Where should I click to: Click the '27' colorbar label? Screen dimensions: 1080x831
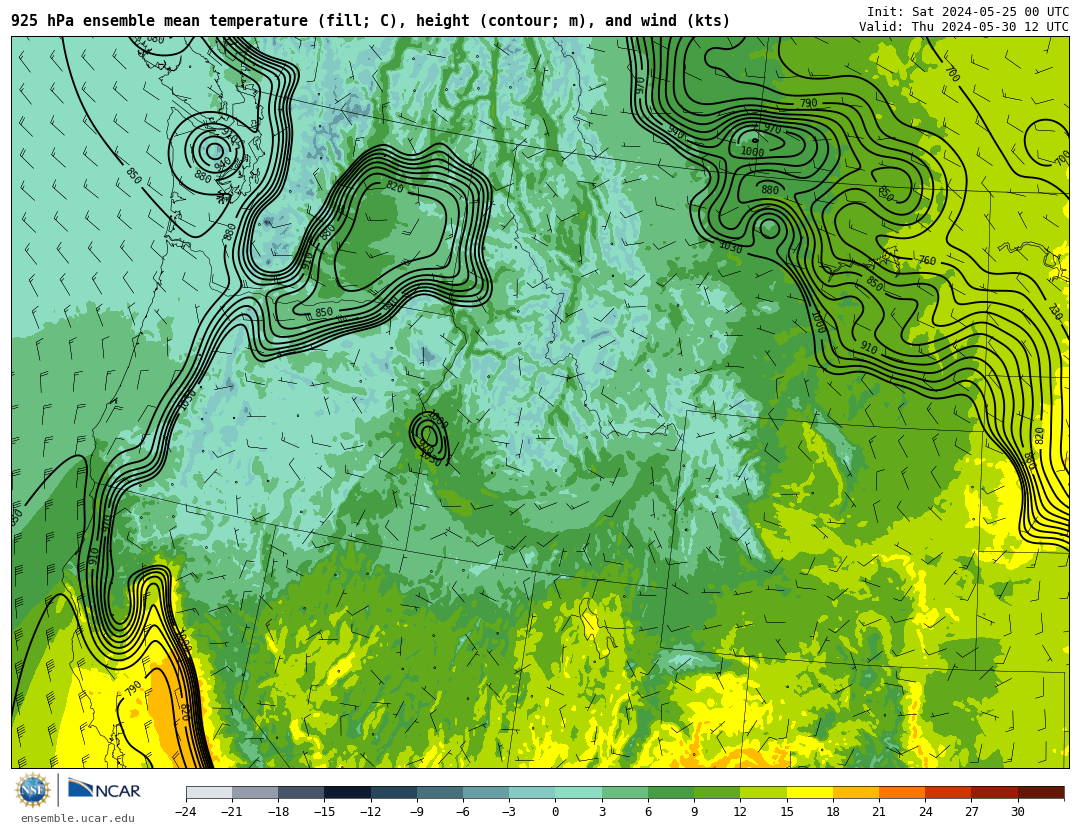pyautogui.click(x=971, y=812)
